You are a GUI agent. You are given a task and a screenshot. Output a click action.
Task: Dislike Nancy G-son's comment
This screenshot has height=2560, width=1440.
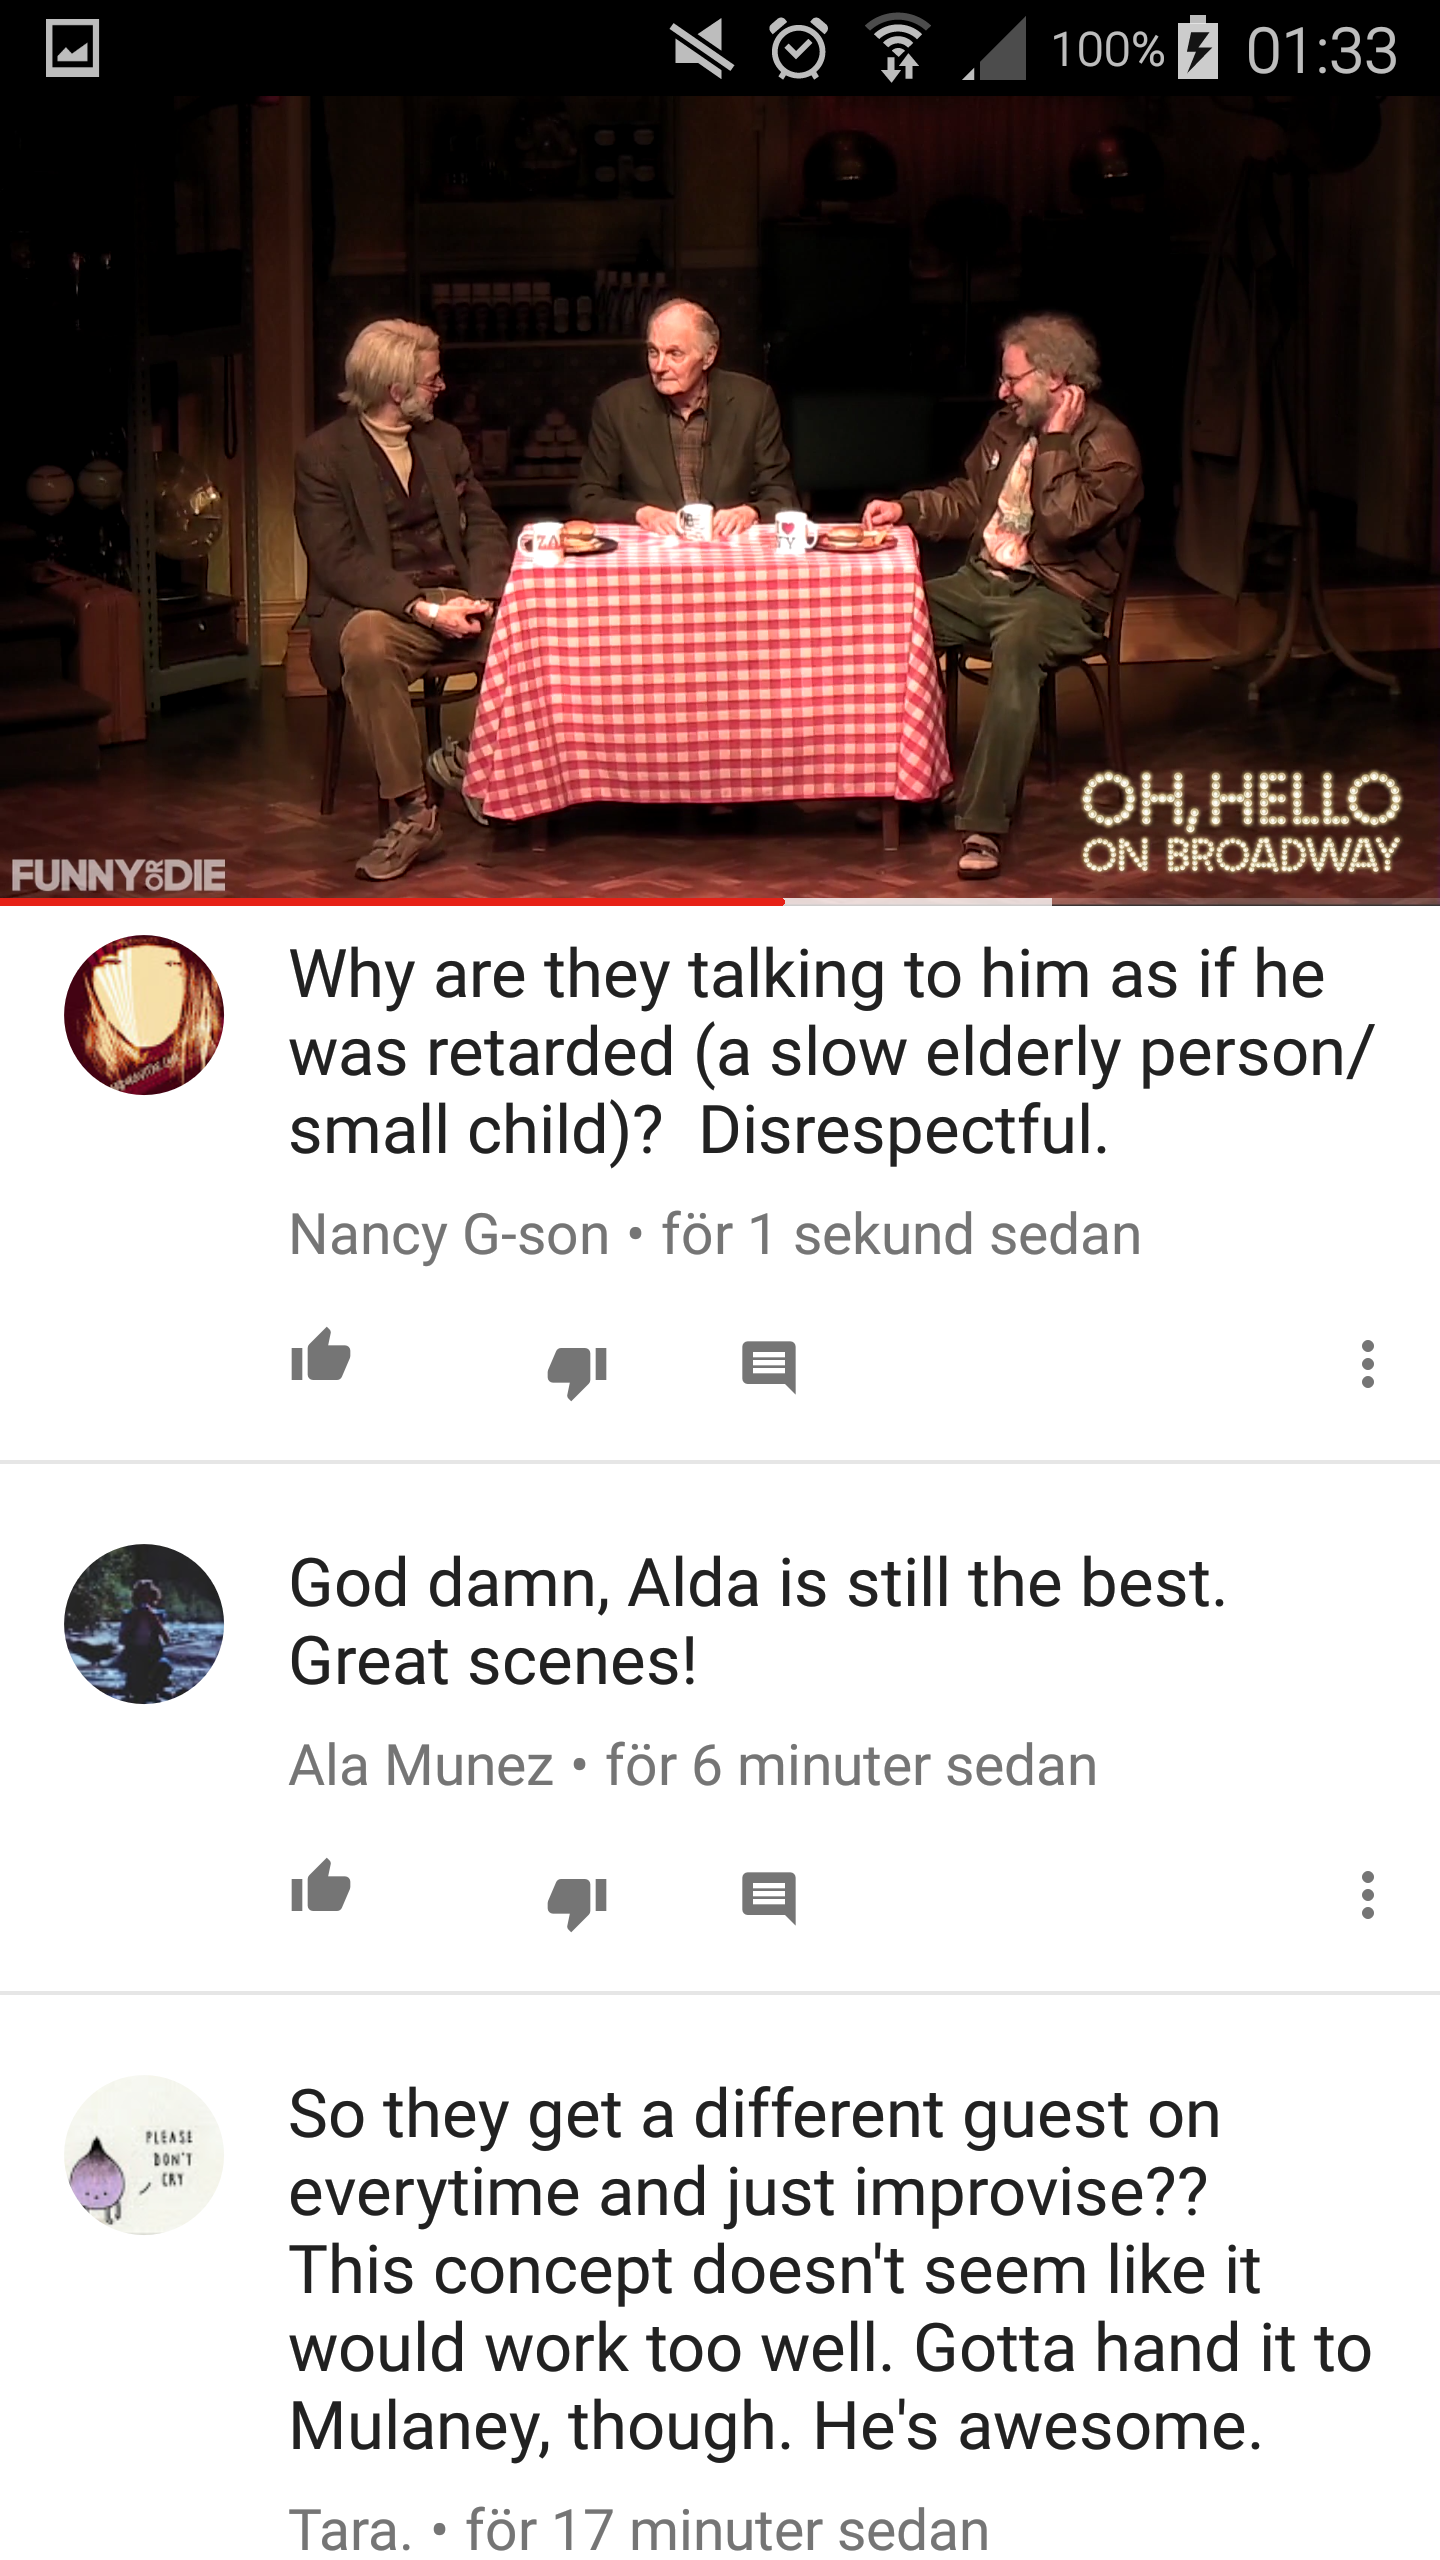[577, 1370]
